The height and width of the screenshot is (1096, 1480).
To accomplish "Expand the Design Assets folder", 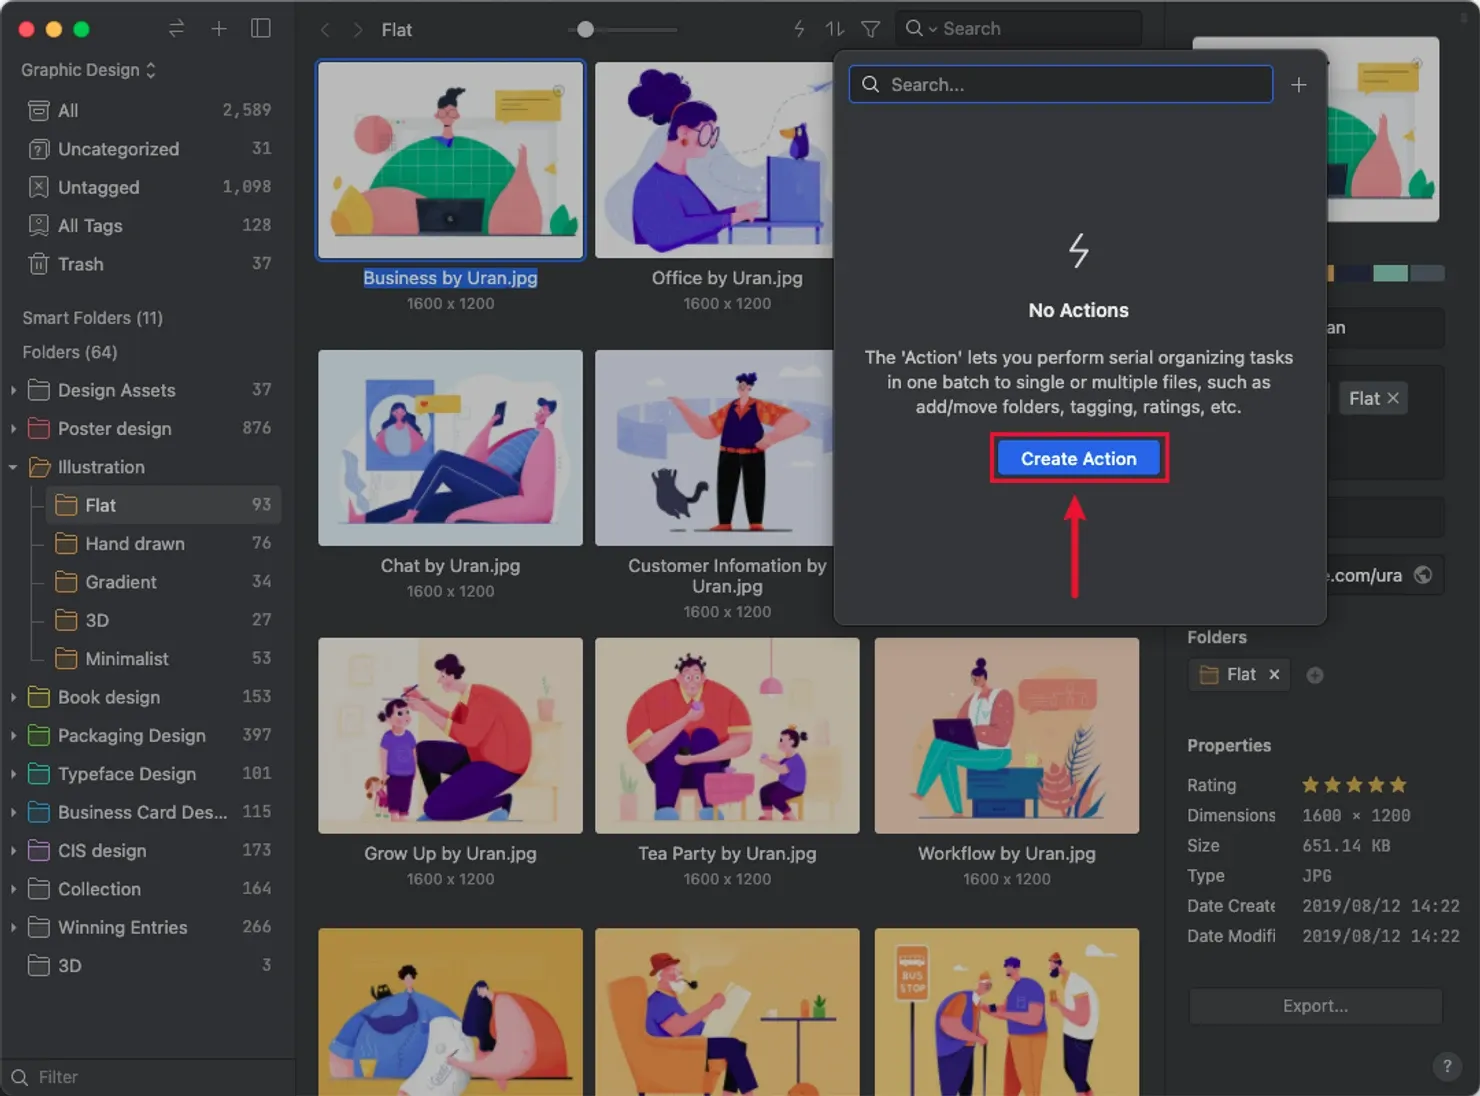I will [13, 390].
